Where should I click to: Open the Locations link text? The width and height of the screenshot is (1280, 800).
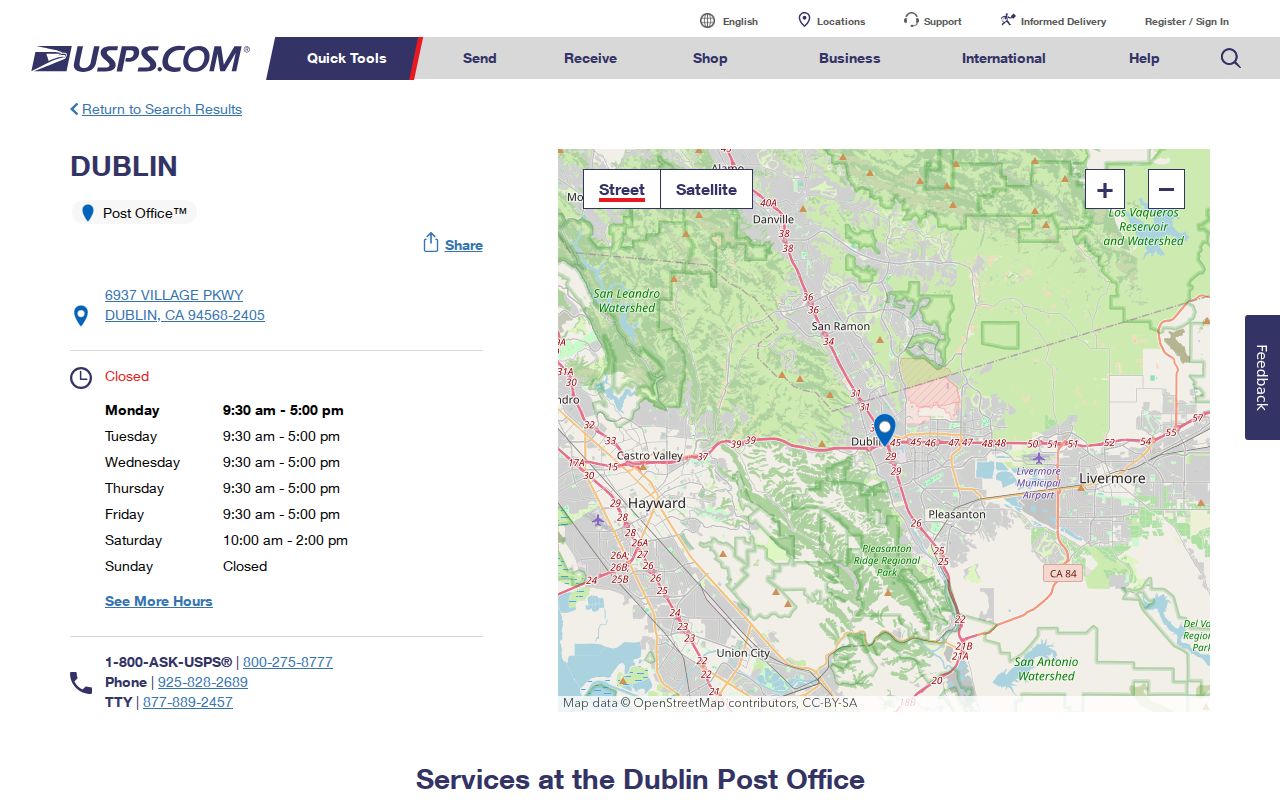[841, 21]
